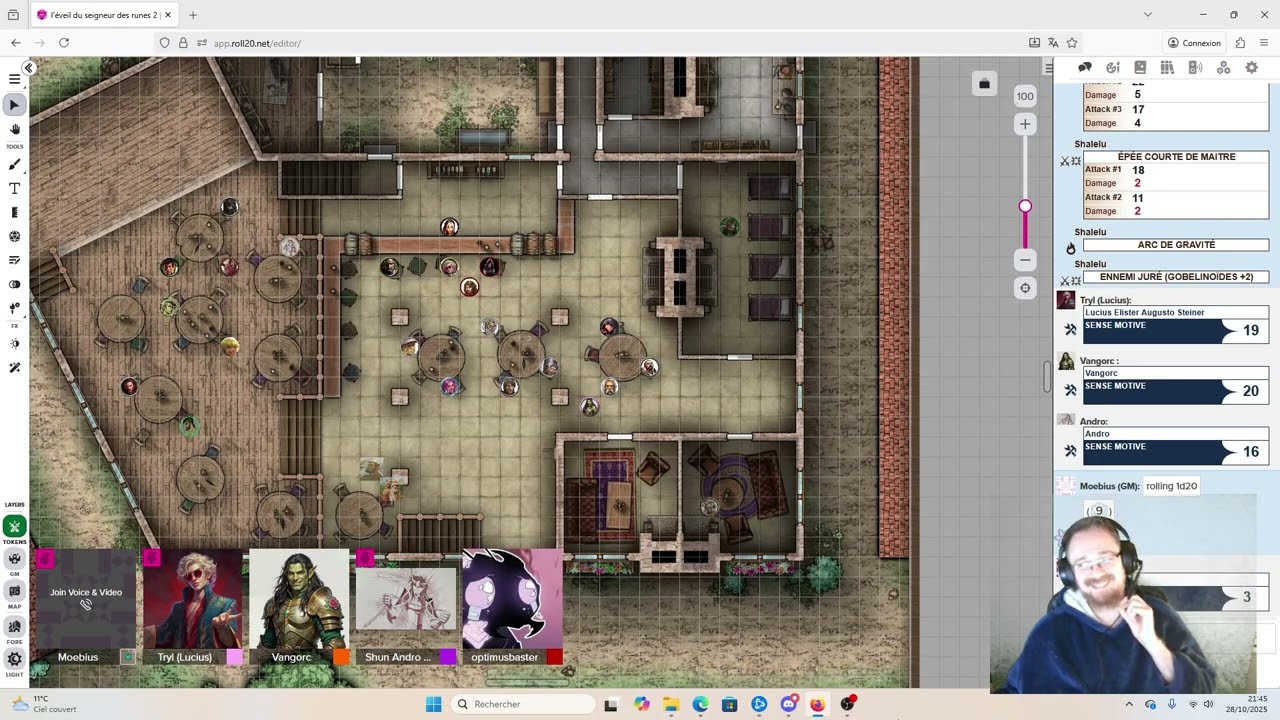Click the zoom in plus button
Screen dimensions: 1280x720
point(1025,124)
